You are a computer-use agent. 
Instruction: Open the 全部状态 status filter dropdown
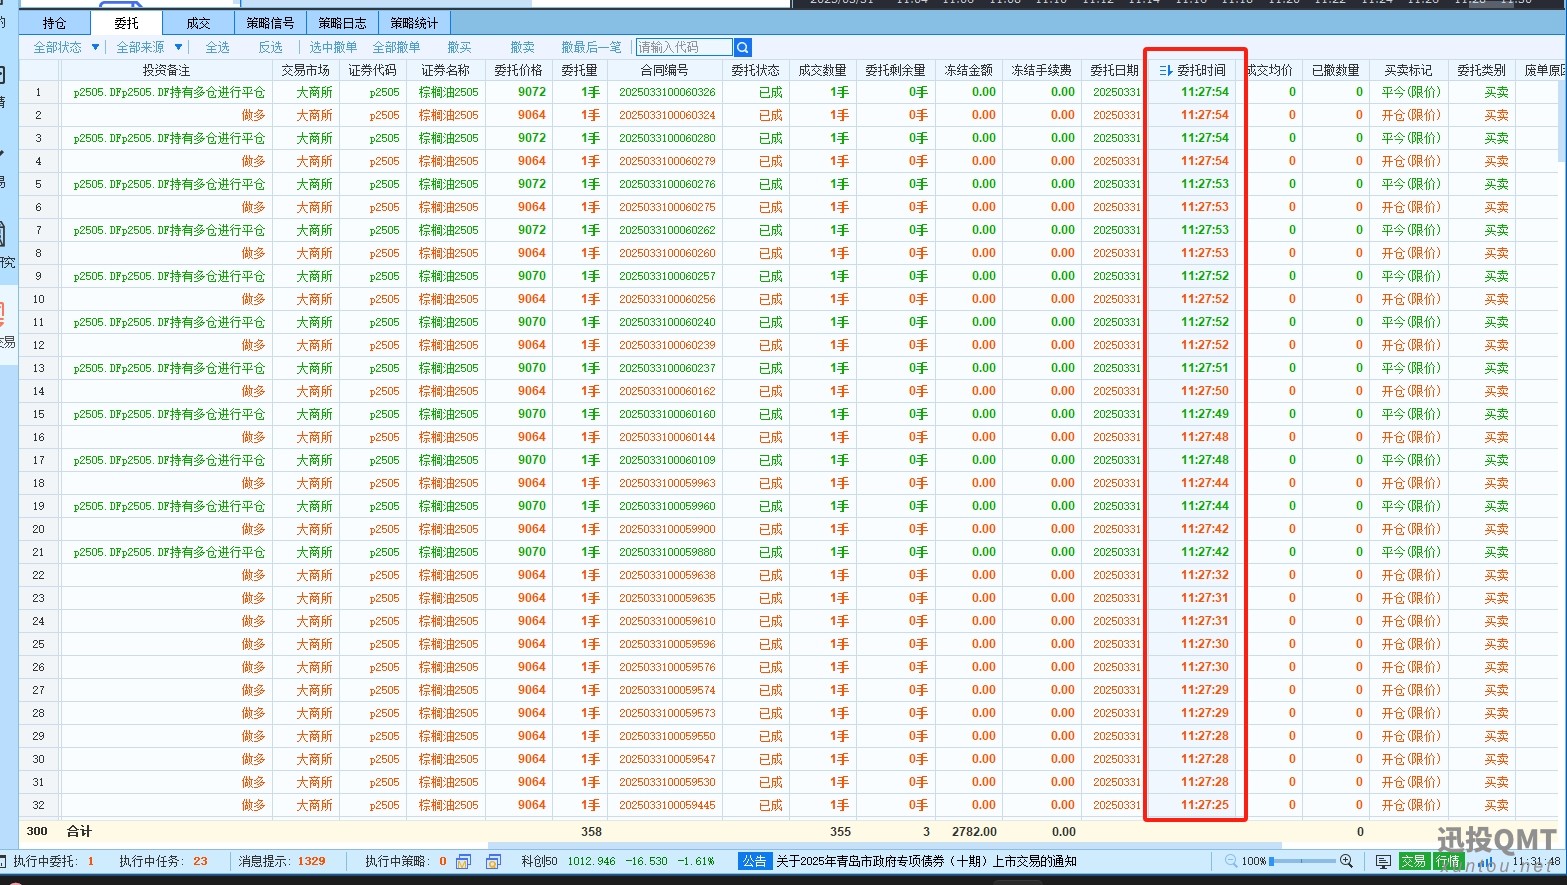click(66, 47)
